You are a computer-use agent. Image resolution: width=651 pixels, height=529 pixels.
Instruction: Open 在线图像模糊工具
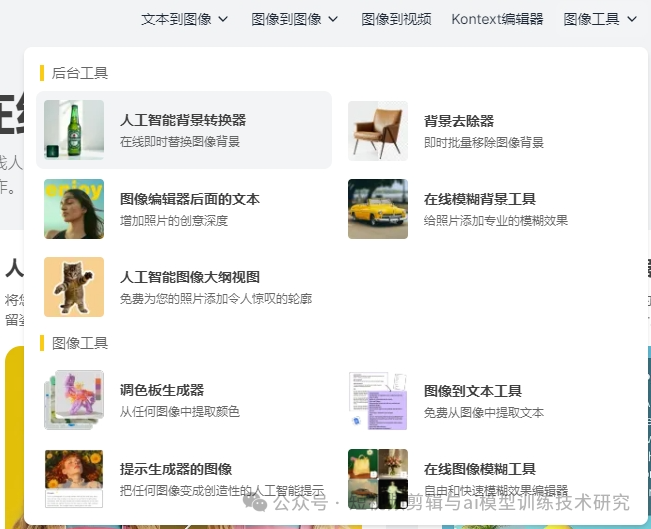pos(480,469)
